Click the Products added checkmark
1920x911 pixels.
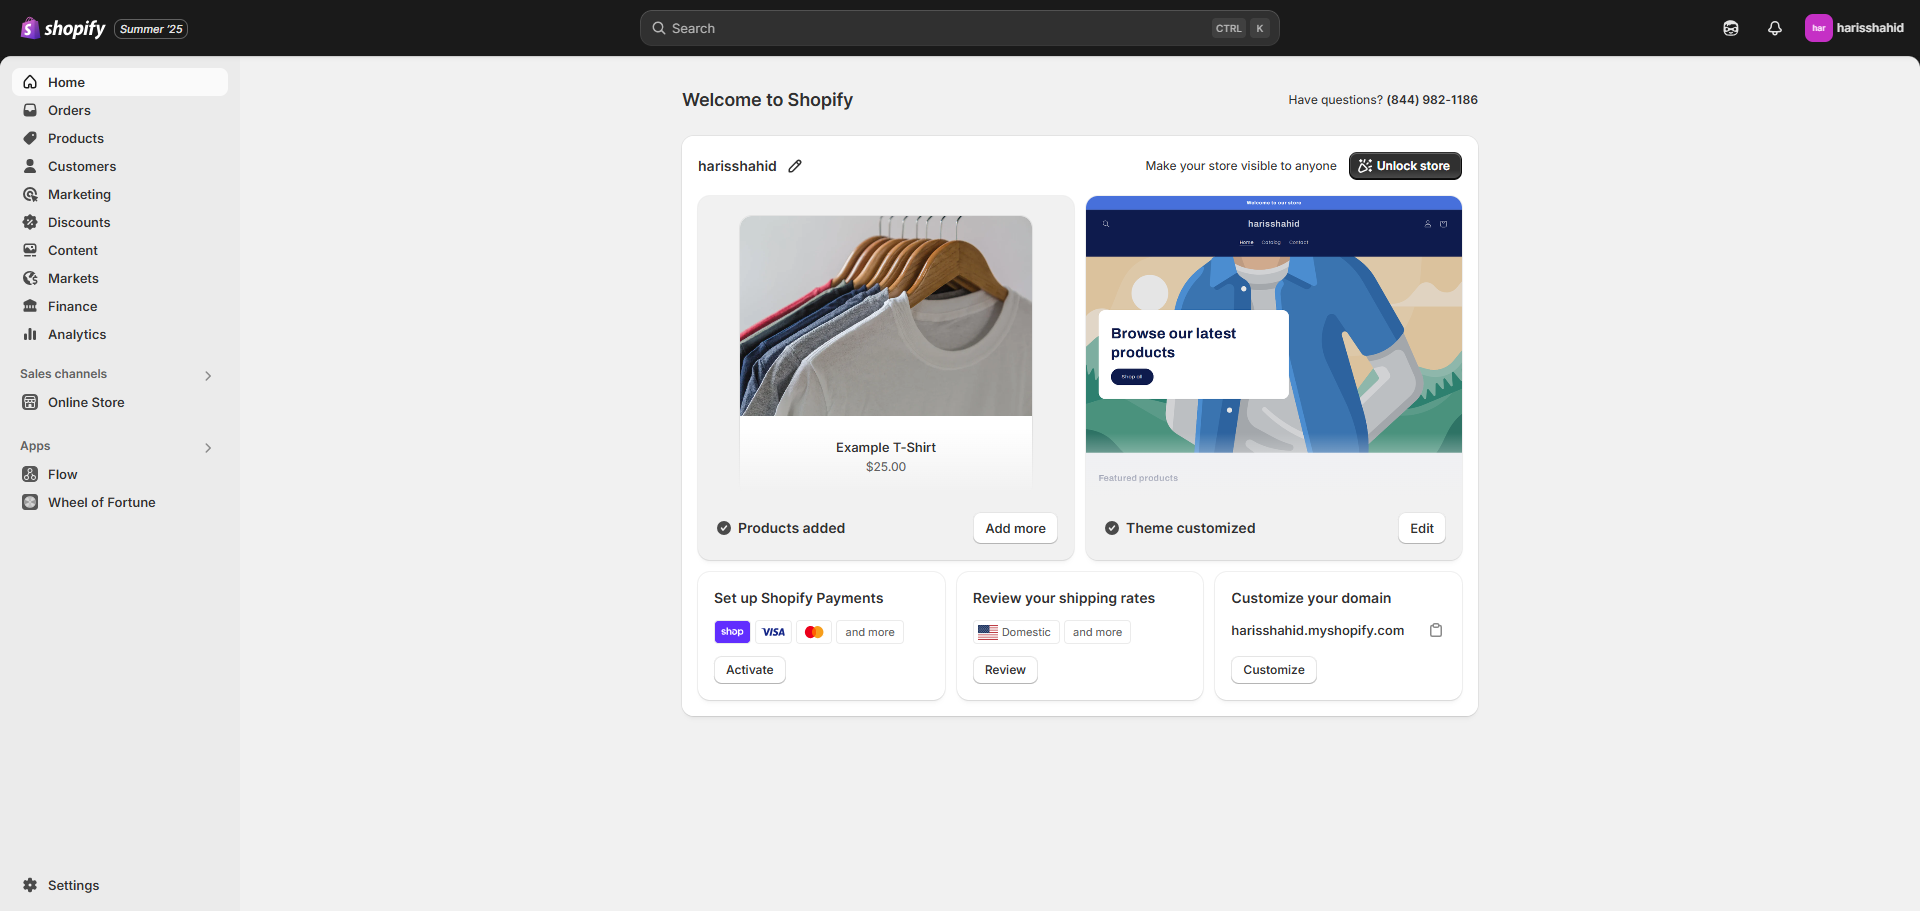click(724, 528)
